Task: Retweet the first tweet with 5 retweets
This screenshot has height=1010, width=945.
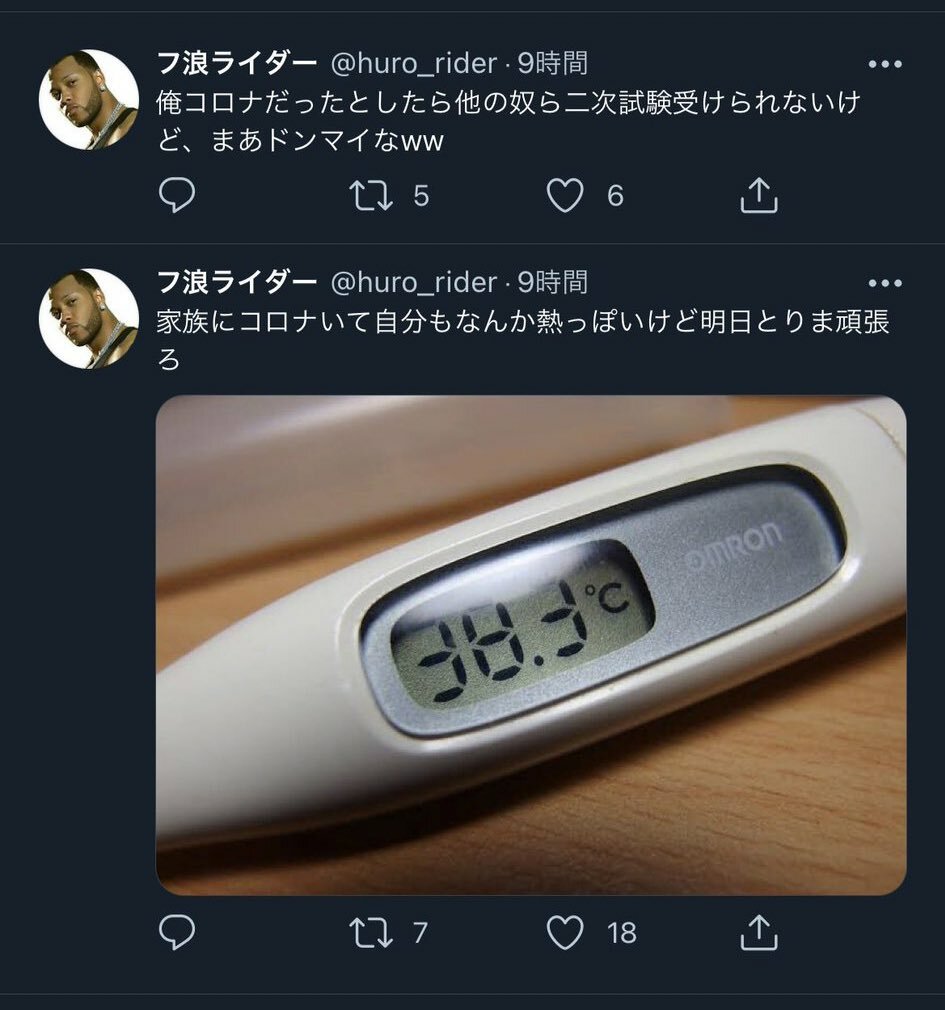Action: [x=371, y=195]
